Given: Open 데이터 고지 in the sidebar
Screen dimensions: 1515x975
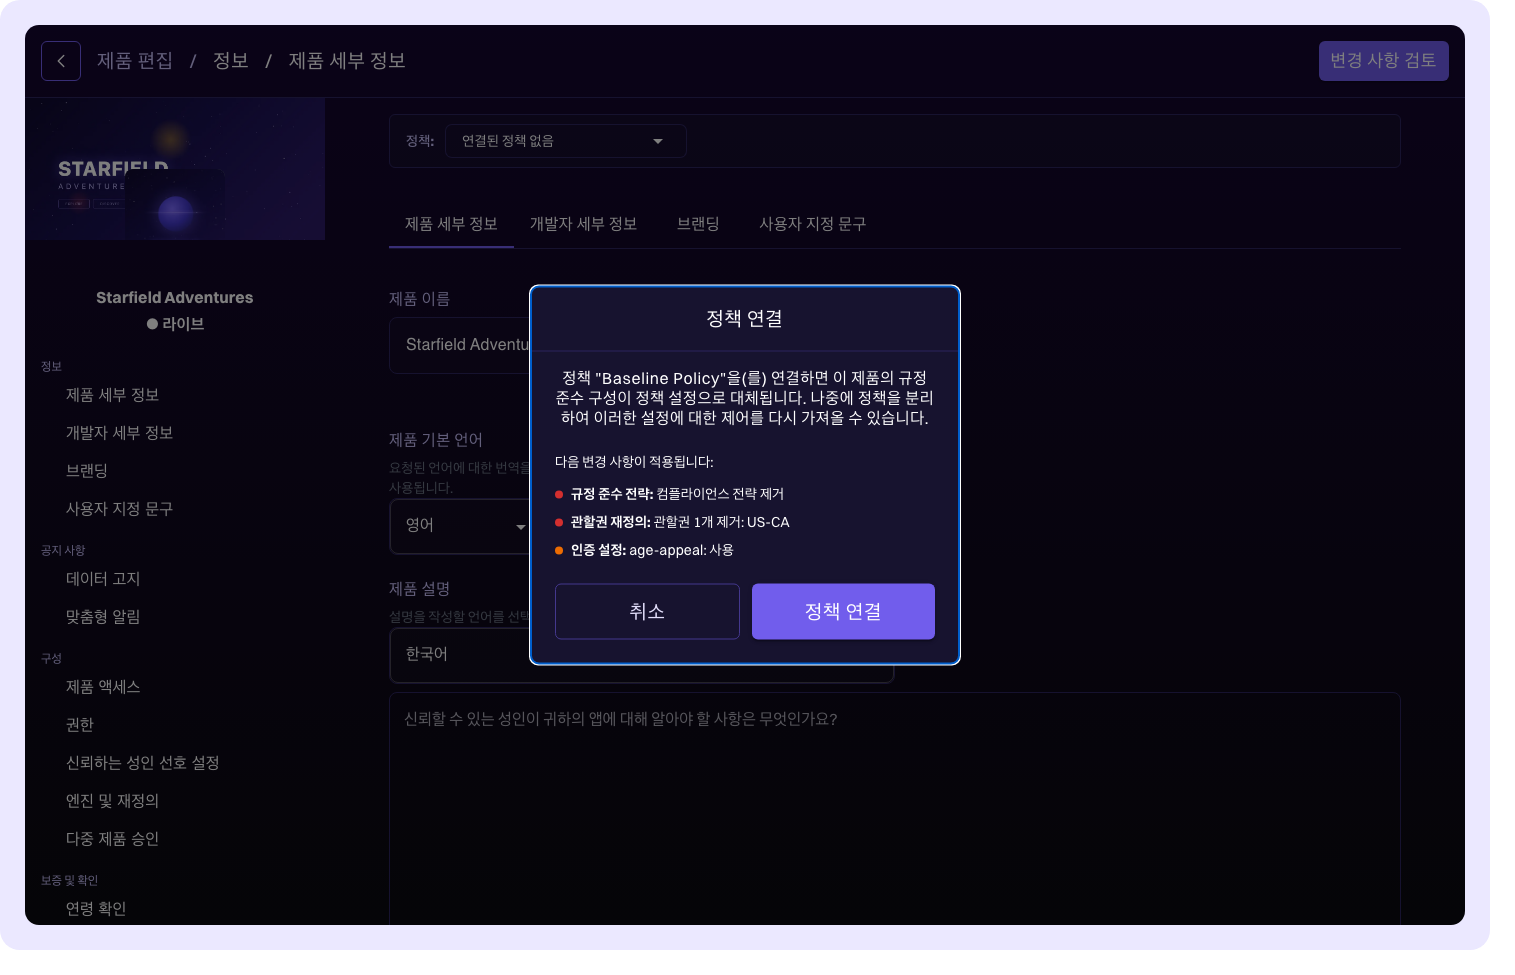Looking at the screenshot, I should [x=103, y=579].
